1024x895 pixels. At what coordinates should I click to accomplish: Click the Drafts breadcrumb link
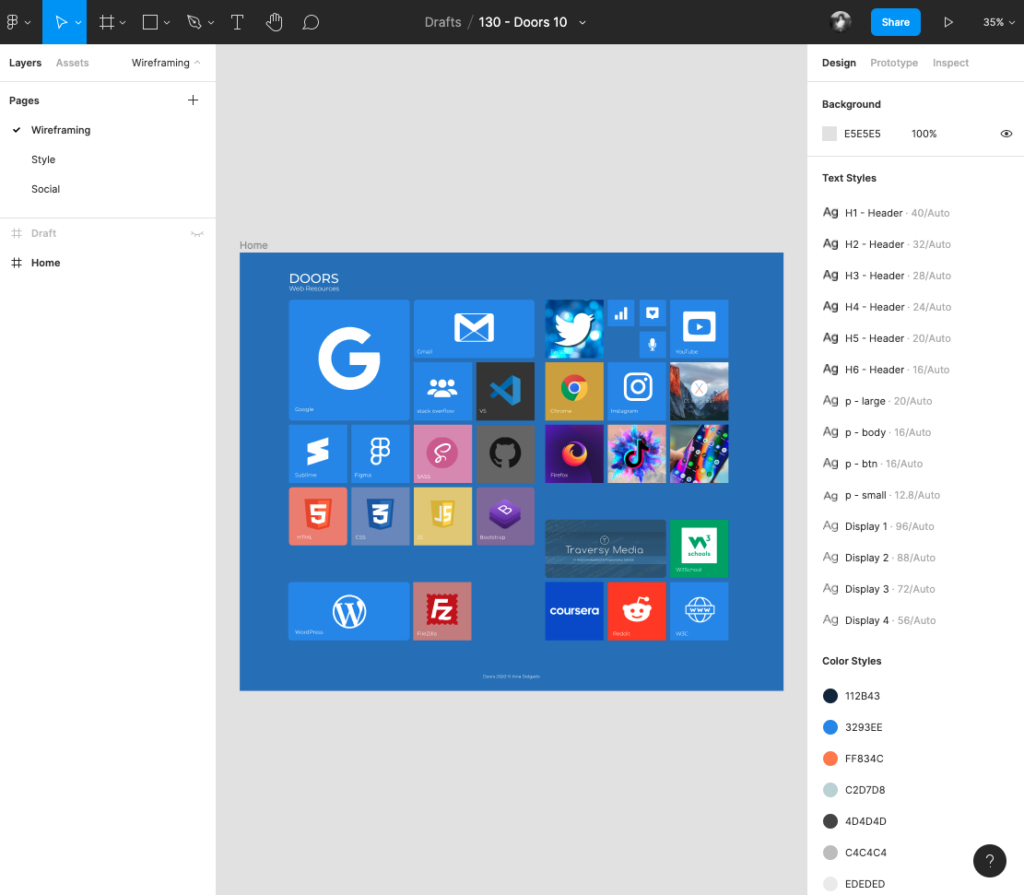(443, 22)
